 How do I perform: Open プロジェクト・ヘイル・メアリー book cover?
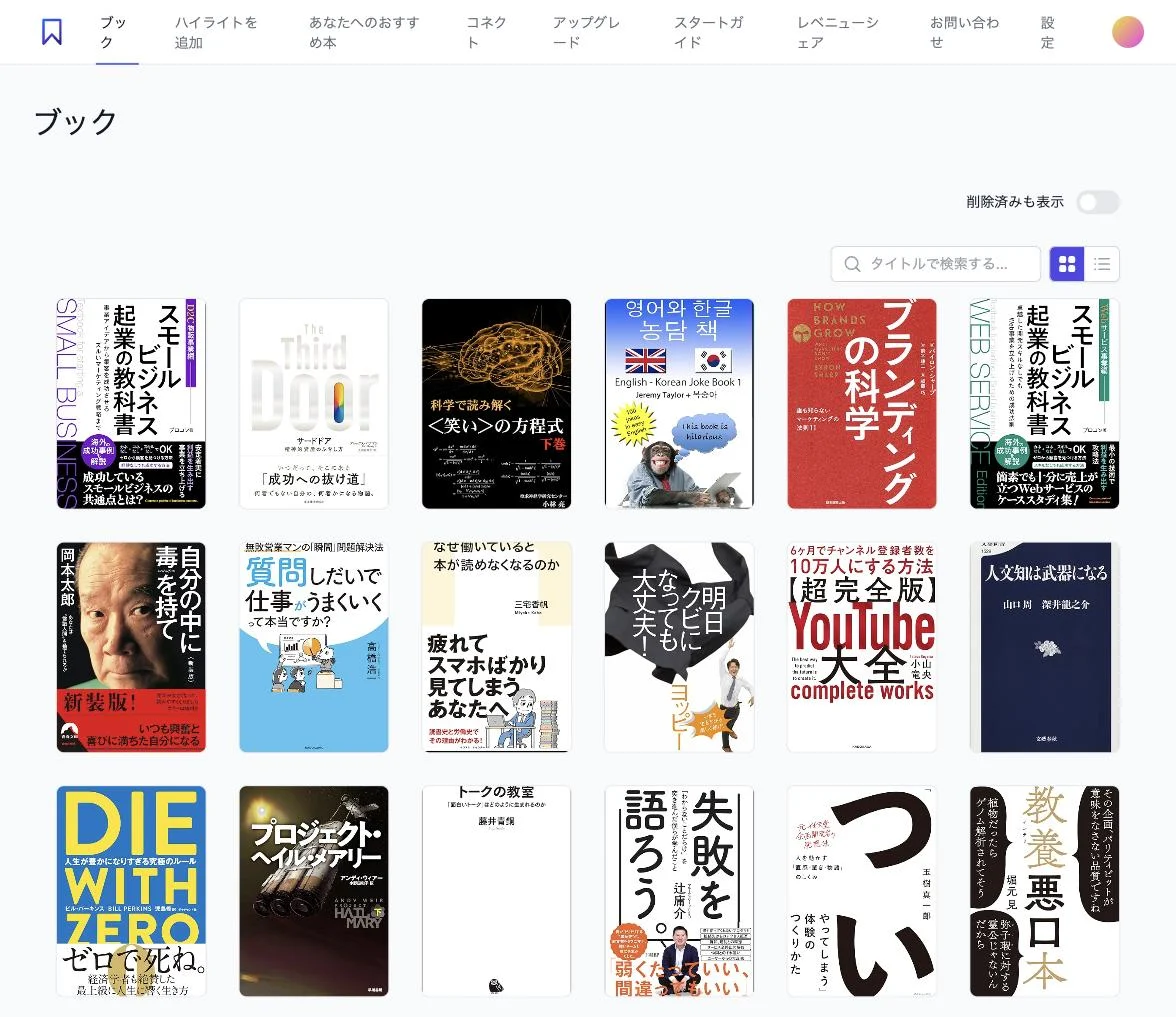(x=314, y=891)
